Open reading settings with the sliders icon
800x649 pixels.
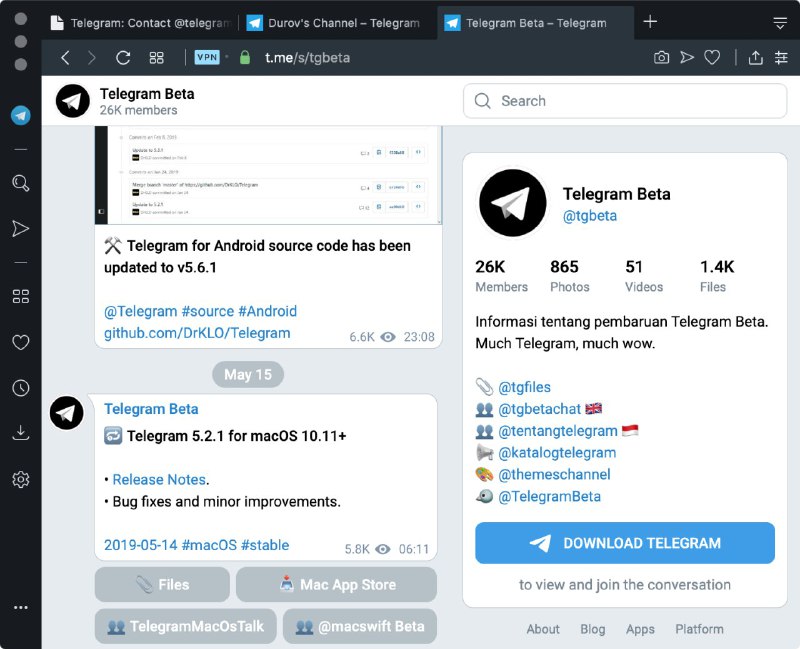coord(782,57)
